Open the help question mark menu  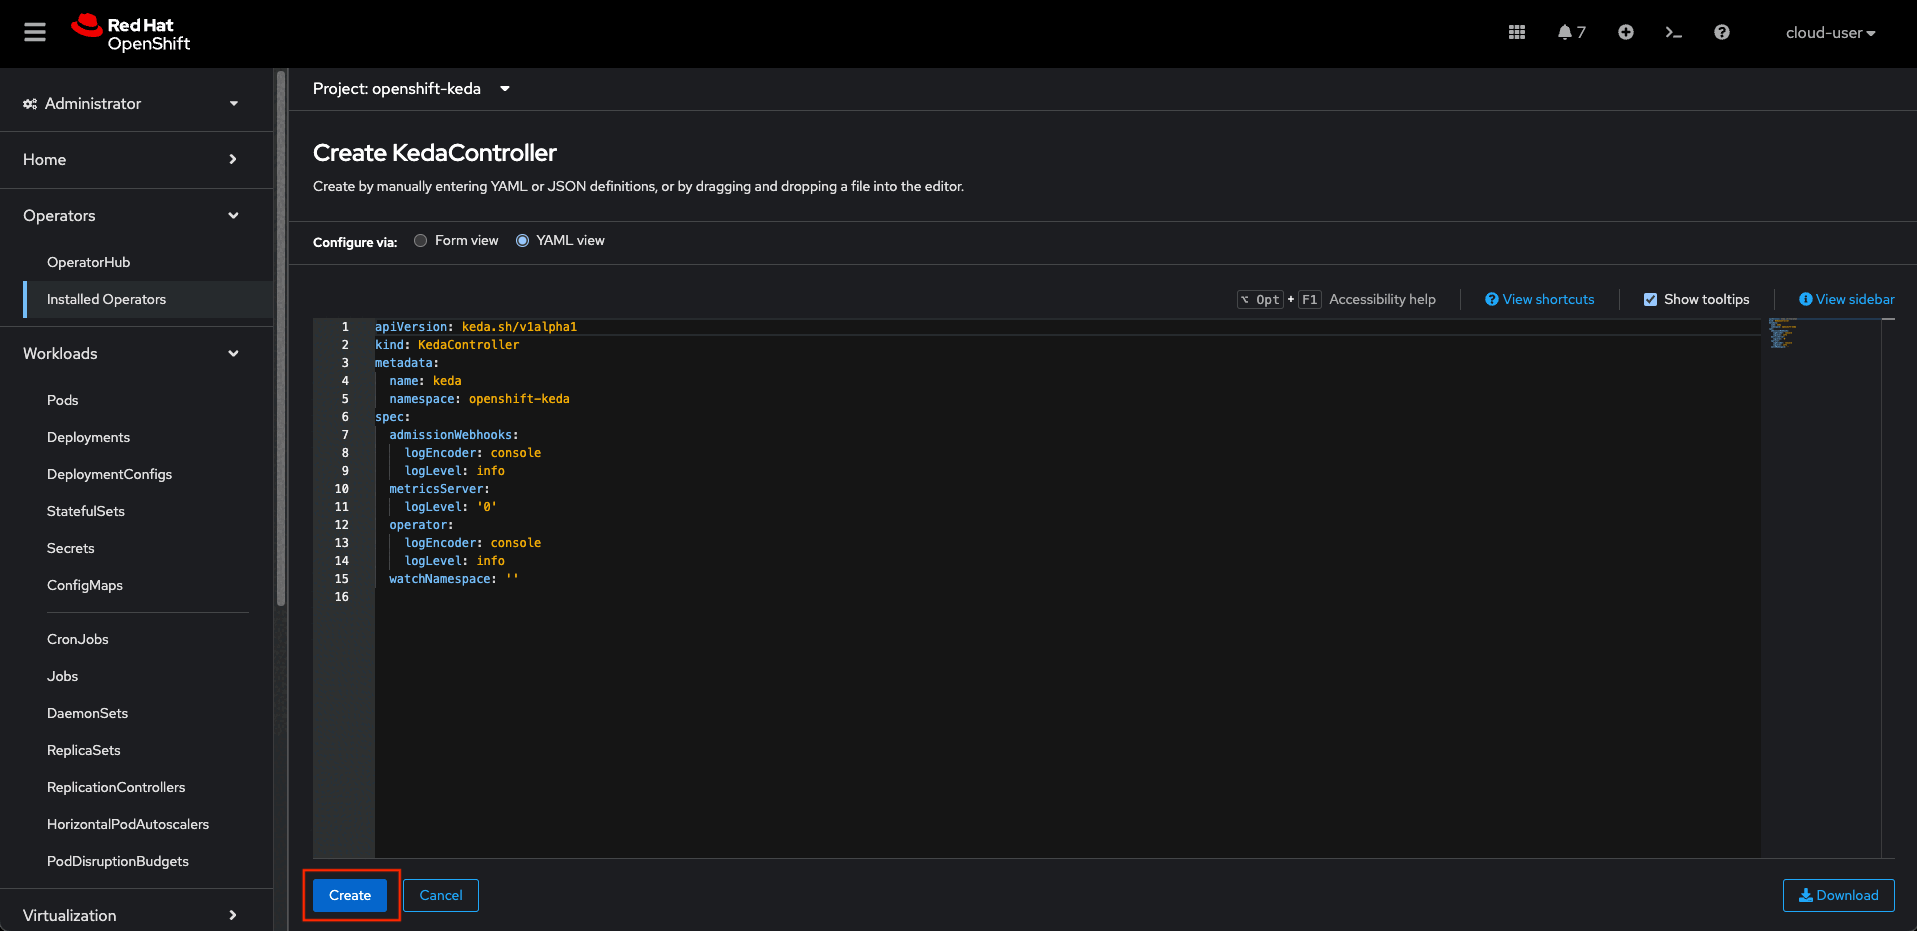tap(1721, 33)
